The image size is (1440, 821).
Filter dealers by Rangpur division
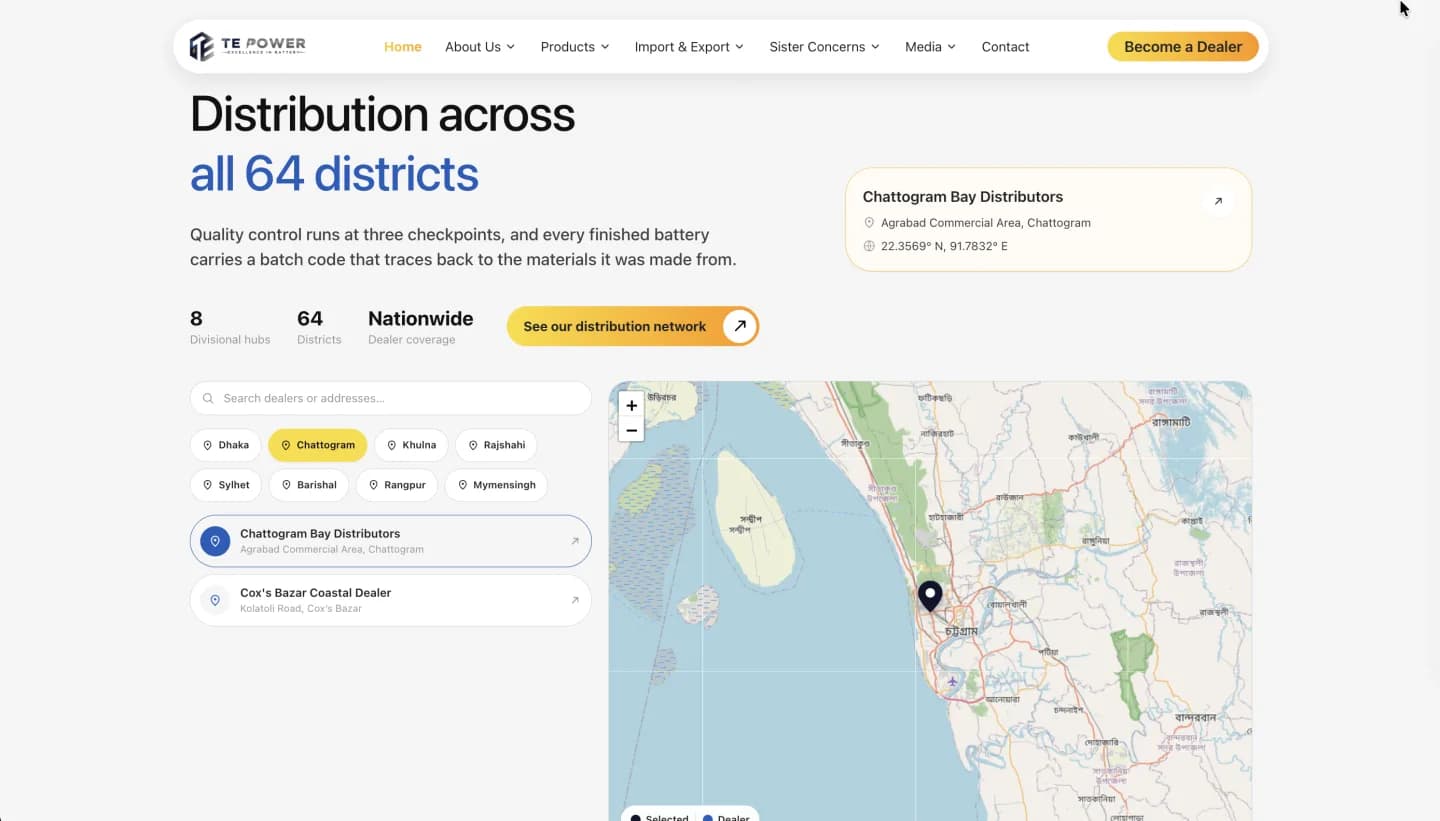pyautogui.click(x=397, y=485)
